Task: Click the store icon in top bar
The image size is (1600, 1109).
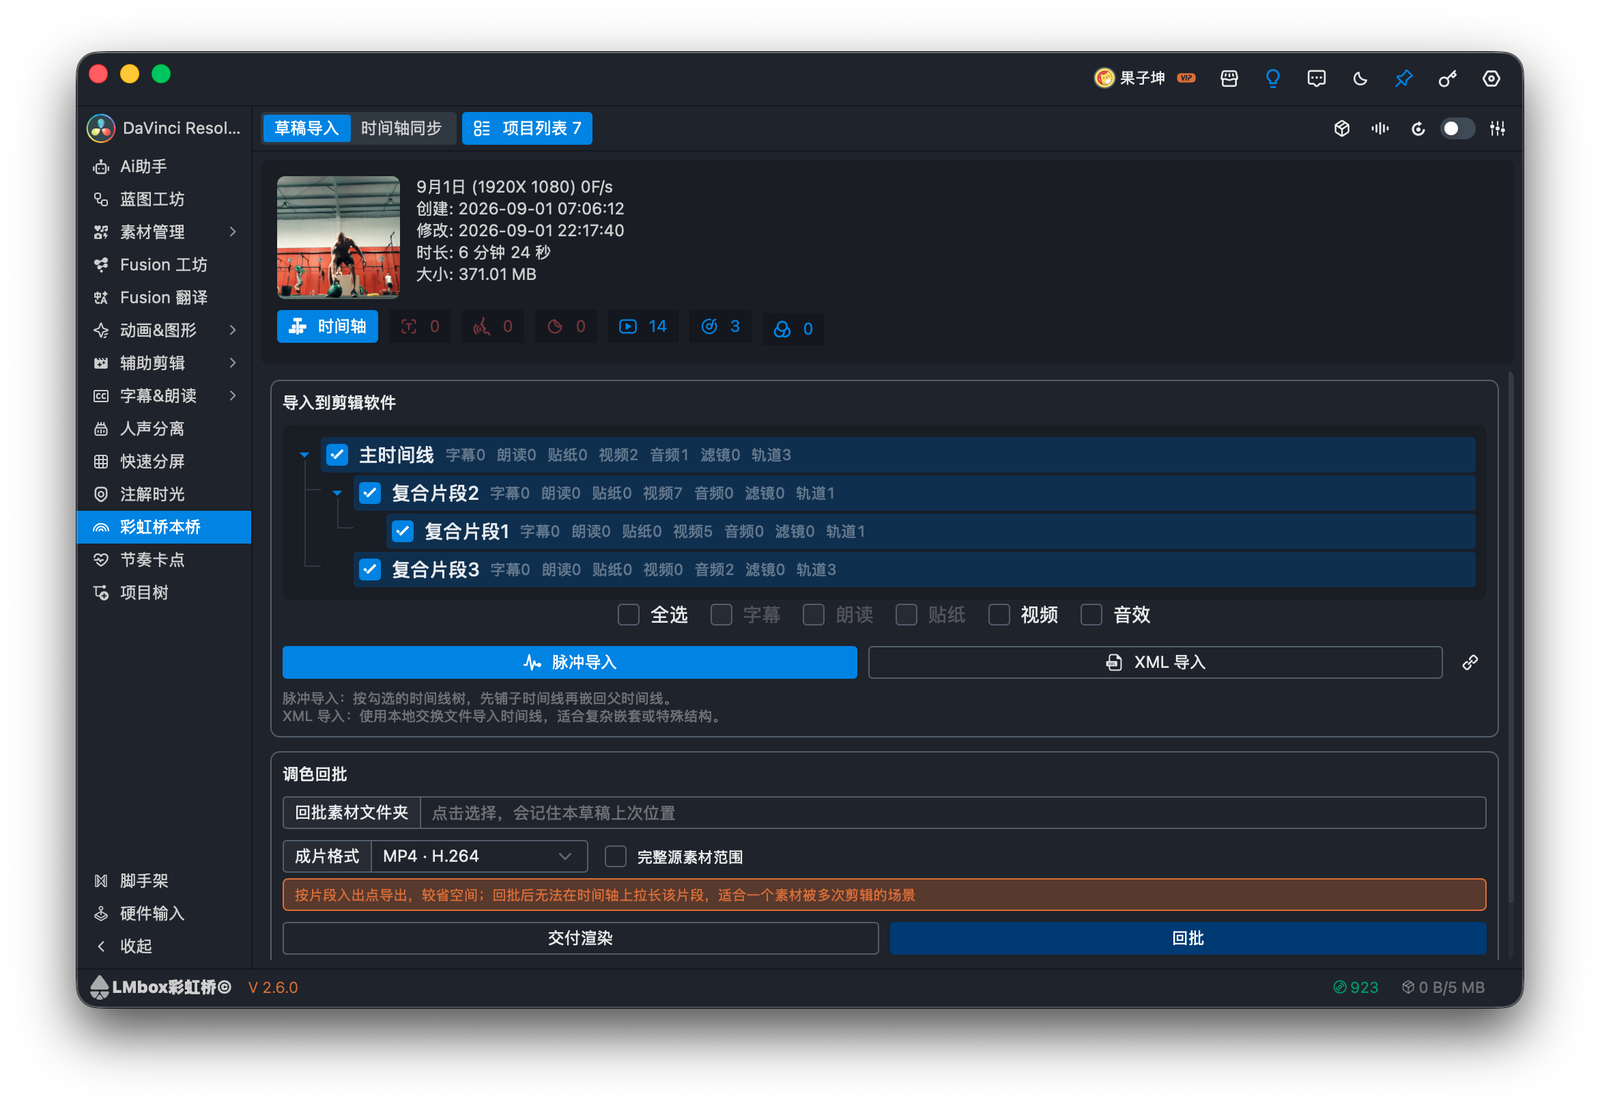Action: click(1229, 78)
